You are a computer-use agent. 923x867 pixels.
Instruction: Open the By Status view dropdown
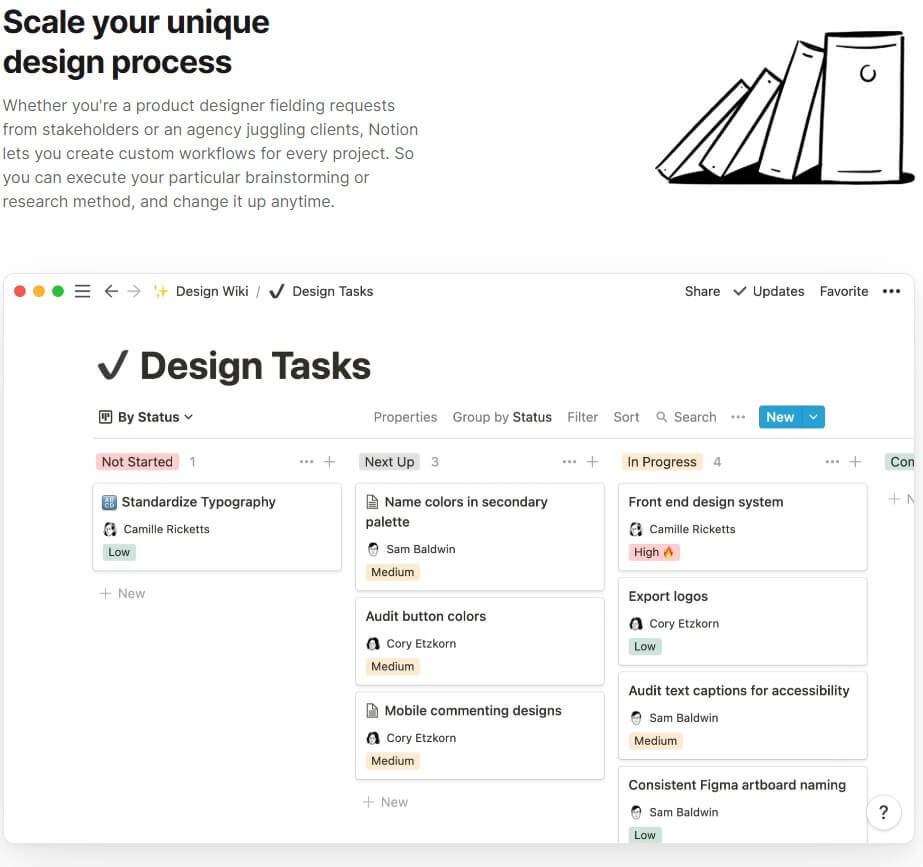[146, 417]
